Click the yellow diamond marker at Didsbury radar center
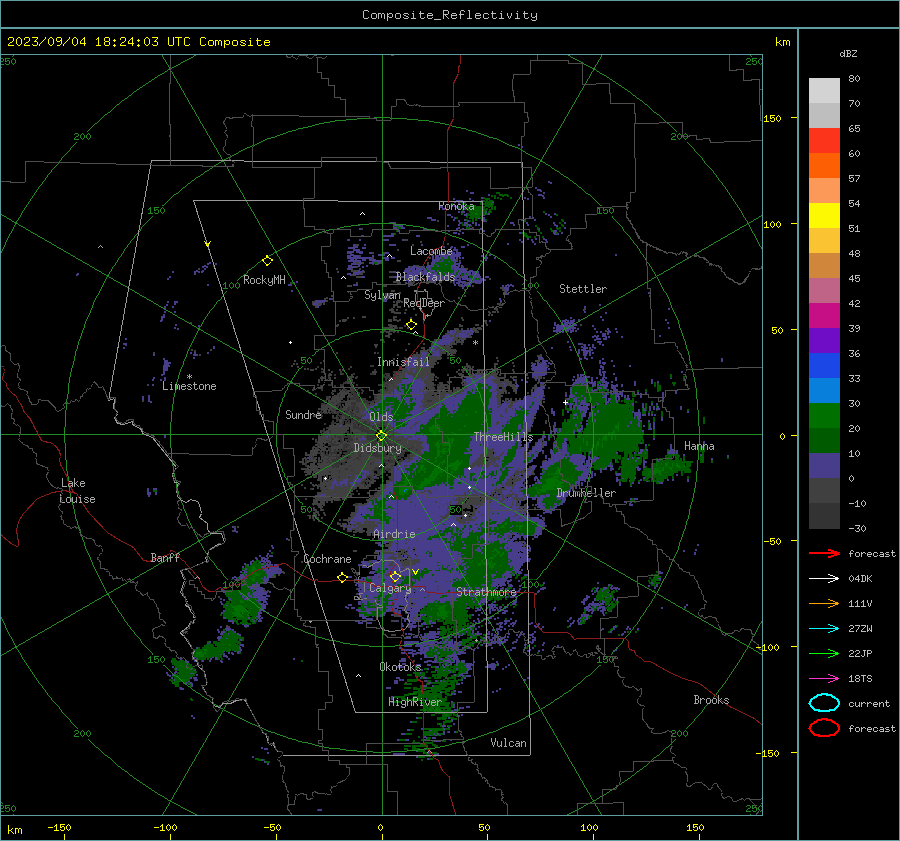The image size is (900, 841). pos(381,436)
